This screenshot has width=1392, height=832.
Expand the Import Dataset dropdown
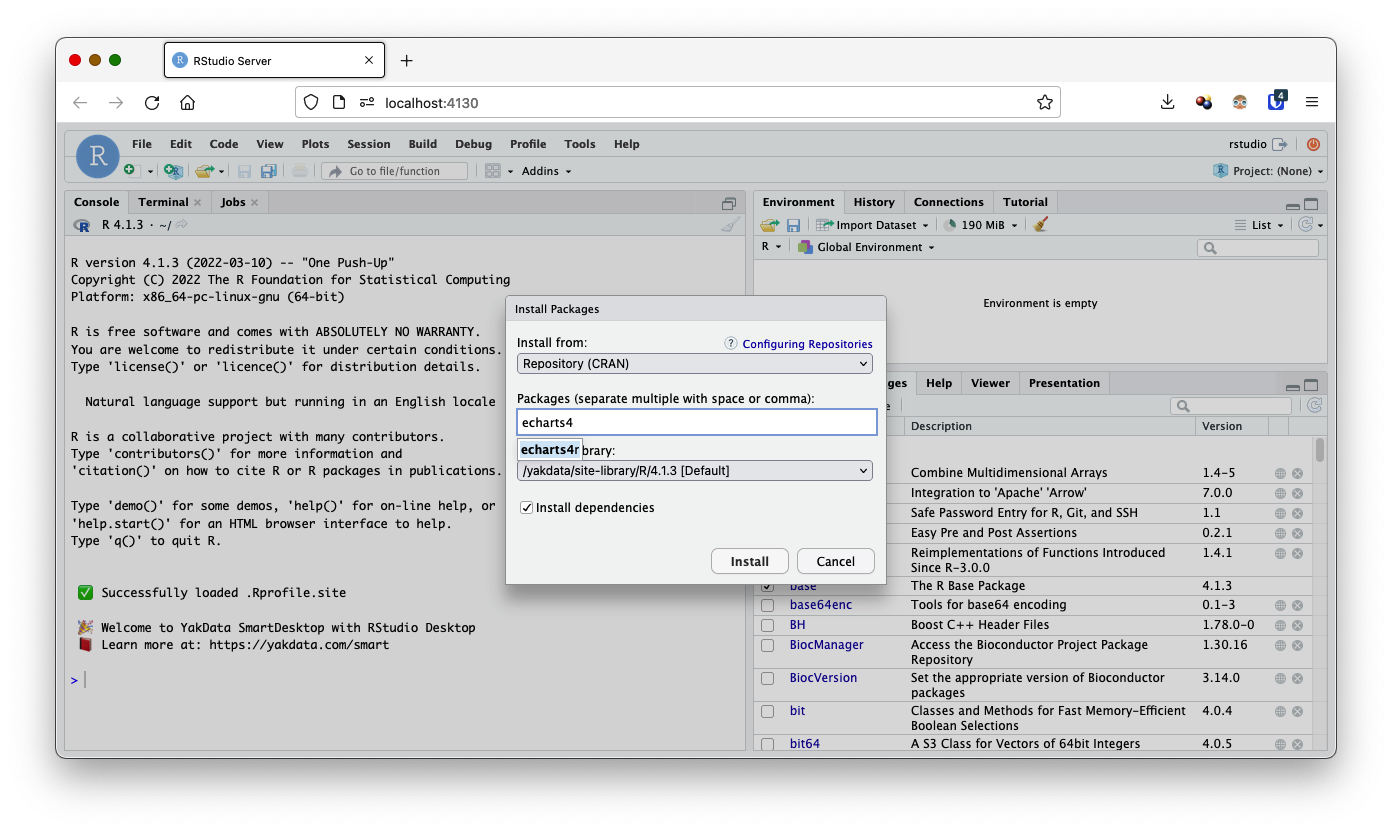coord(873,225)
